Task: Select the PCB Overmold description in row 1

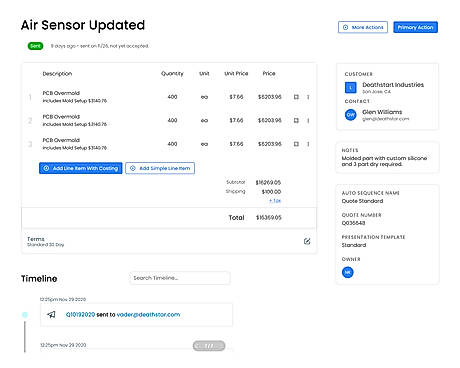Action: pos(61,93)
